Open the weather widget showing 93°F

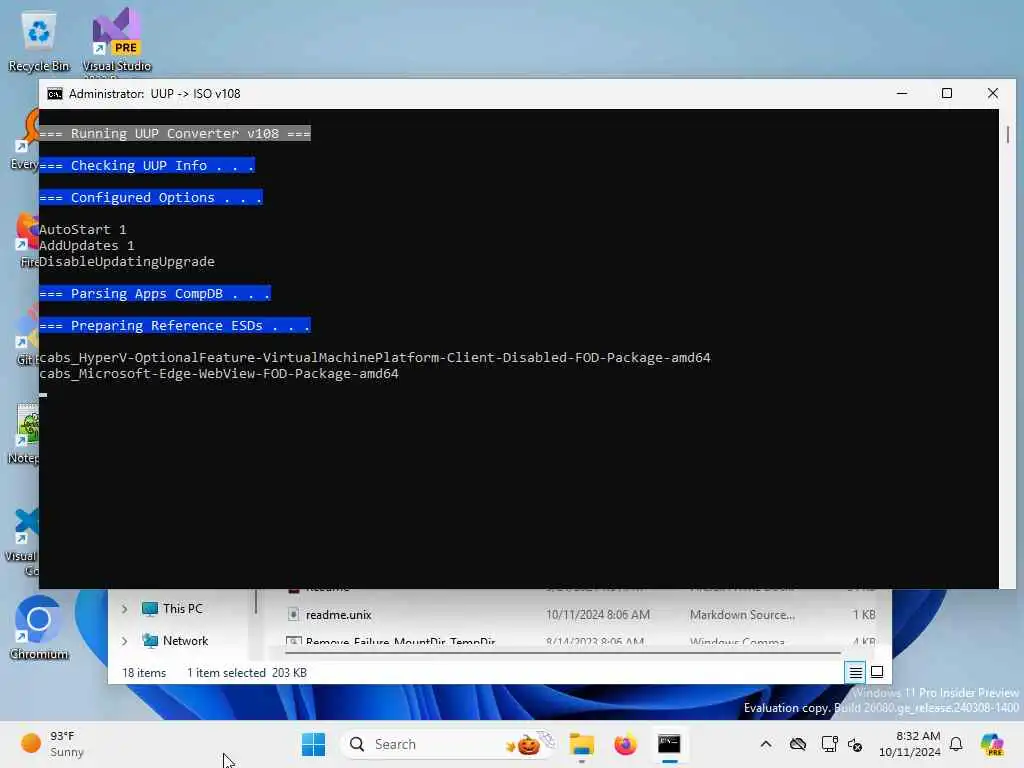point(53,744)
